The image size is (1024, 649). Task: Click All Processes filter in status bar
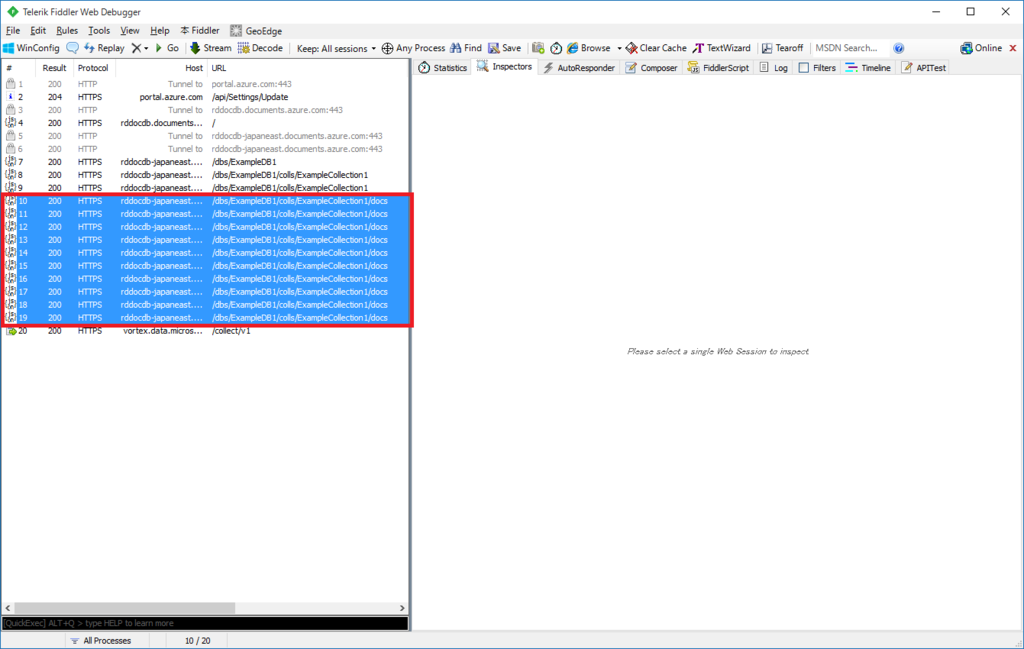(101, 641)
